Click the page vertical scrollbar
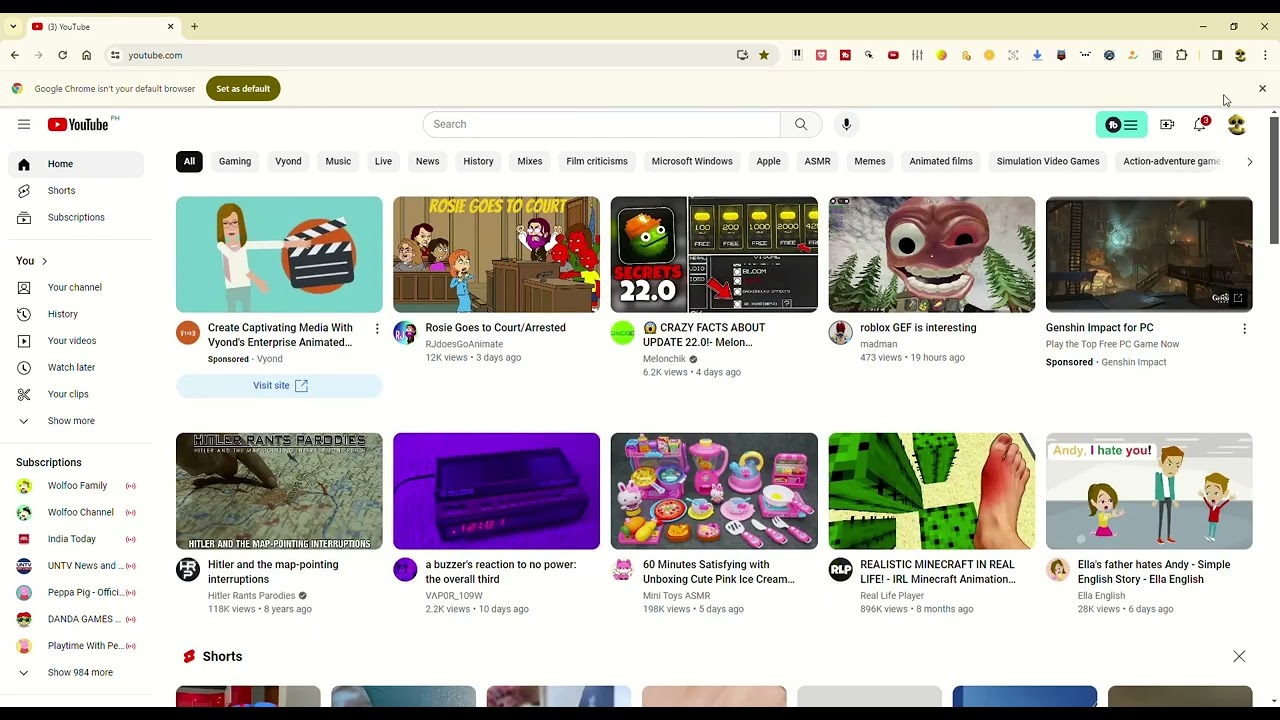Image resolution: width=1280 pixels, height=720 pixels. (x=1274, y=180)
